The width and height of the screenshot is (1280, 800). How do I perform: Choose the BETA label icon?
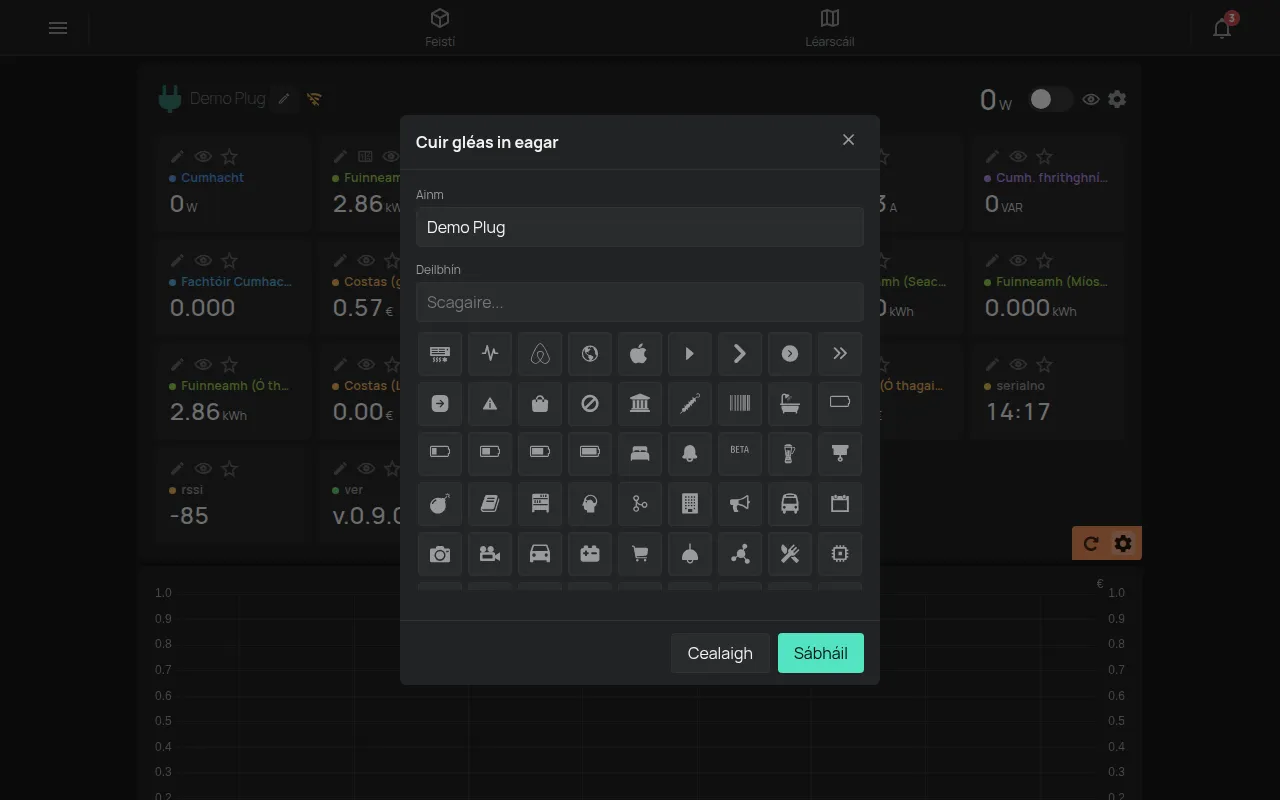tap(740, 453)
